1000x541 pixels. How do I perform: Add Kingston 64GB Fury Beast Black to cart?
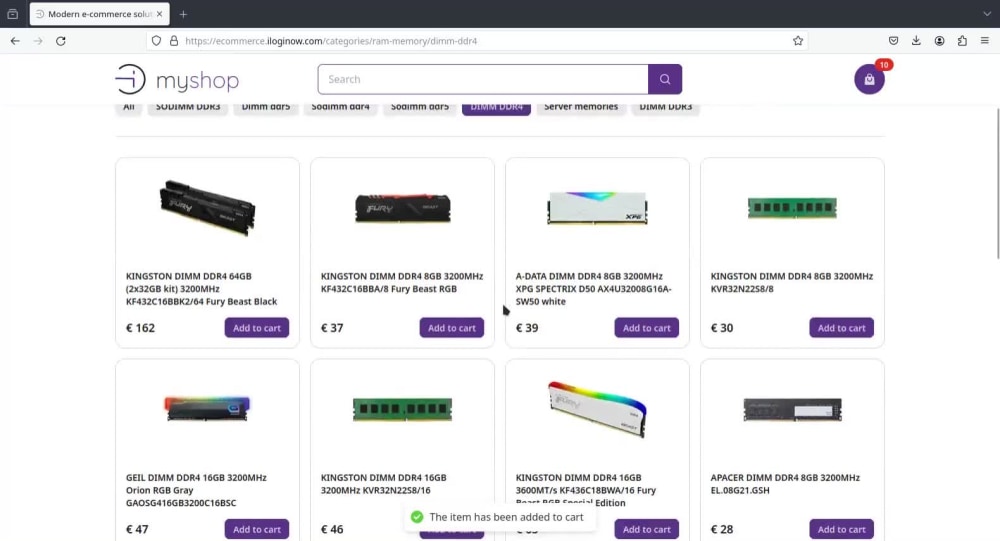pos(256,328)
